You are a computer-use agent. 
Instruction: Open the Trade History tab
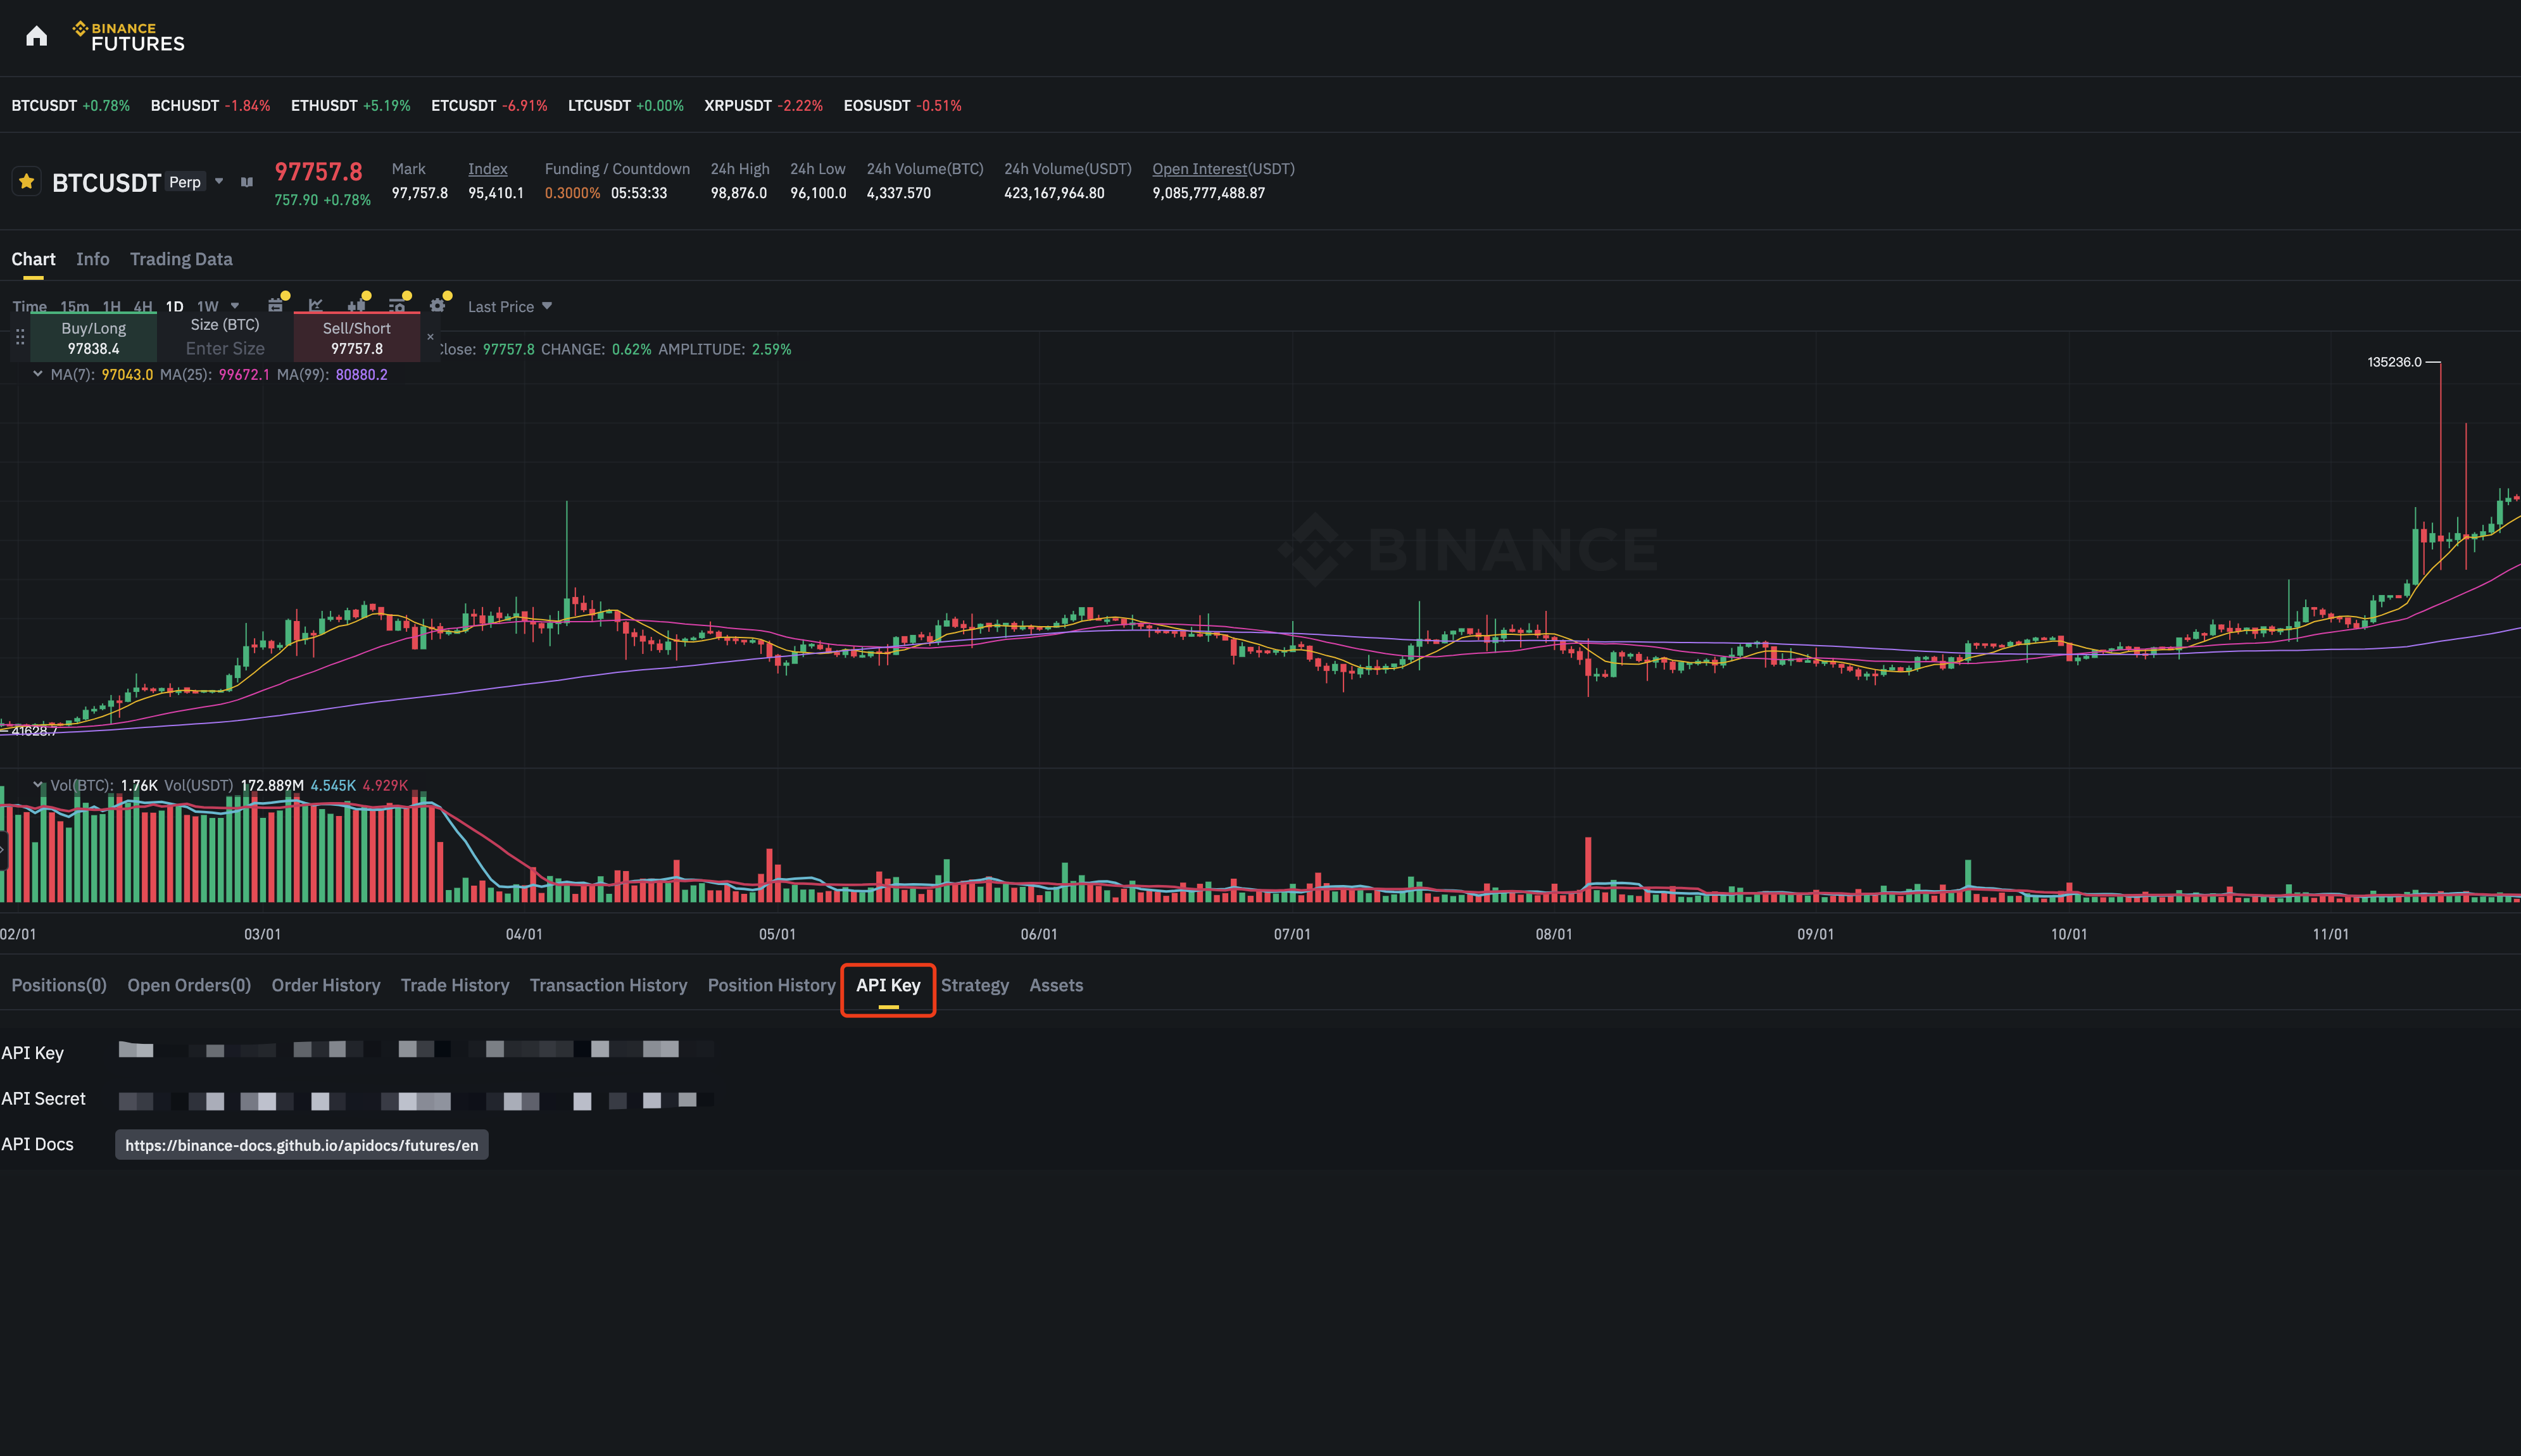pos(455,986)
